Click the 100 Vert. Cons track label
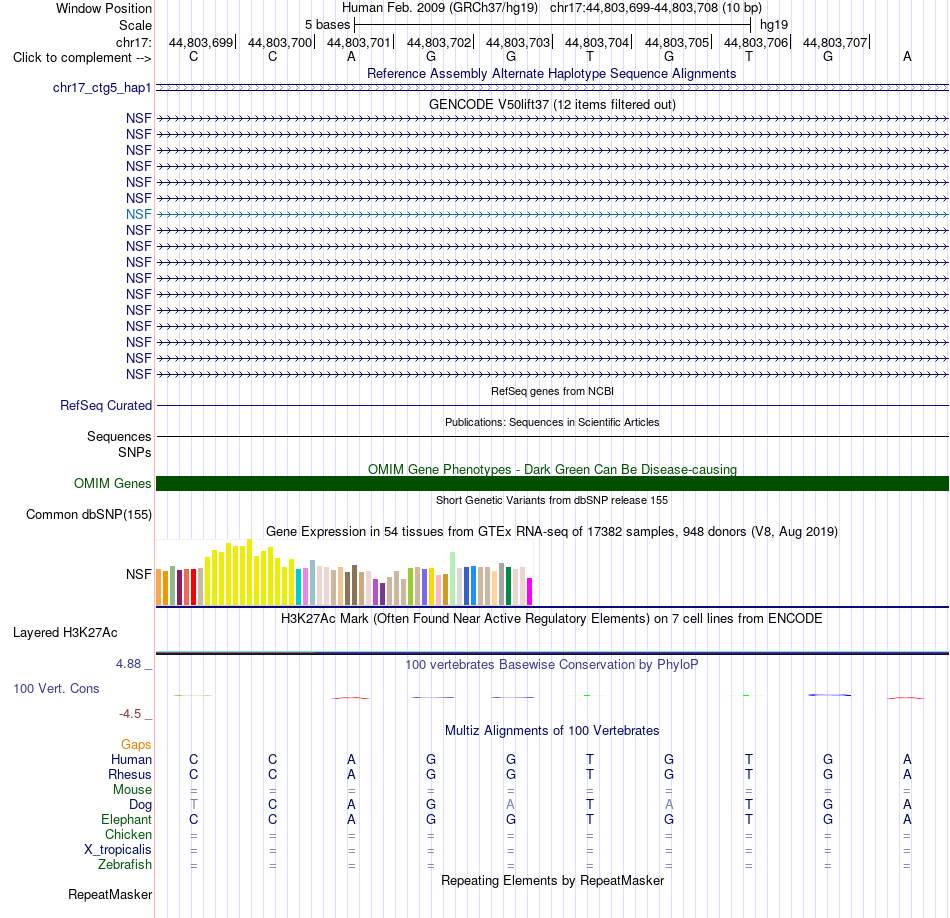The image size is (950, 918). tap(56, 688)
